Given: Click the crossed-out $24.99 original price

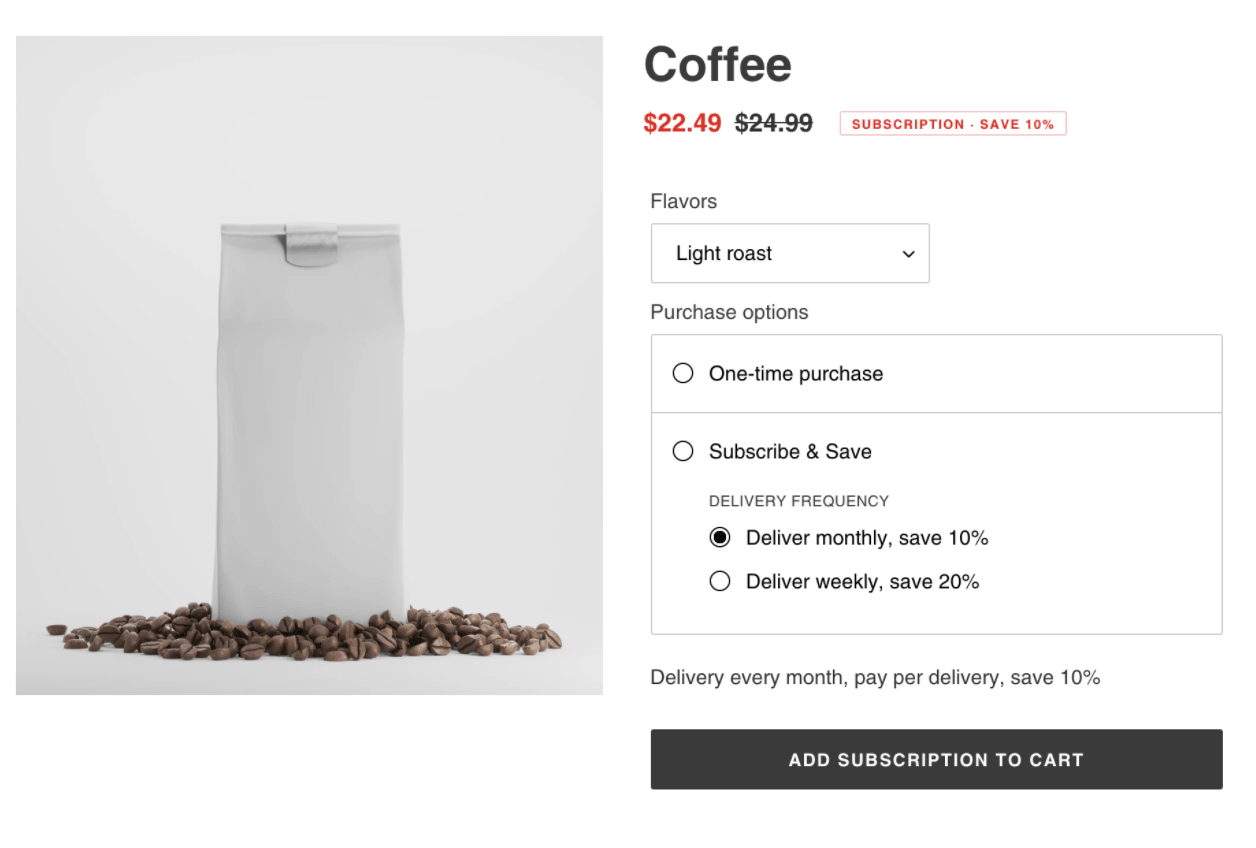Looking at the screenshot, I should (x=773, y=123).
